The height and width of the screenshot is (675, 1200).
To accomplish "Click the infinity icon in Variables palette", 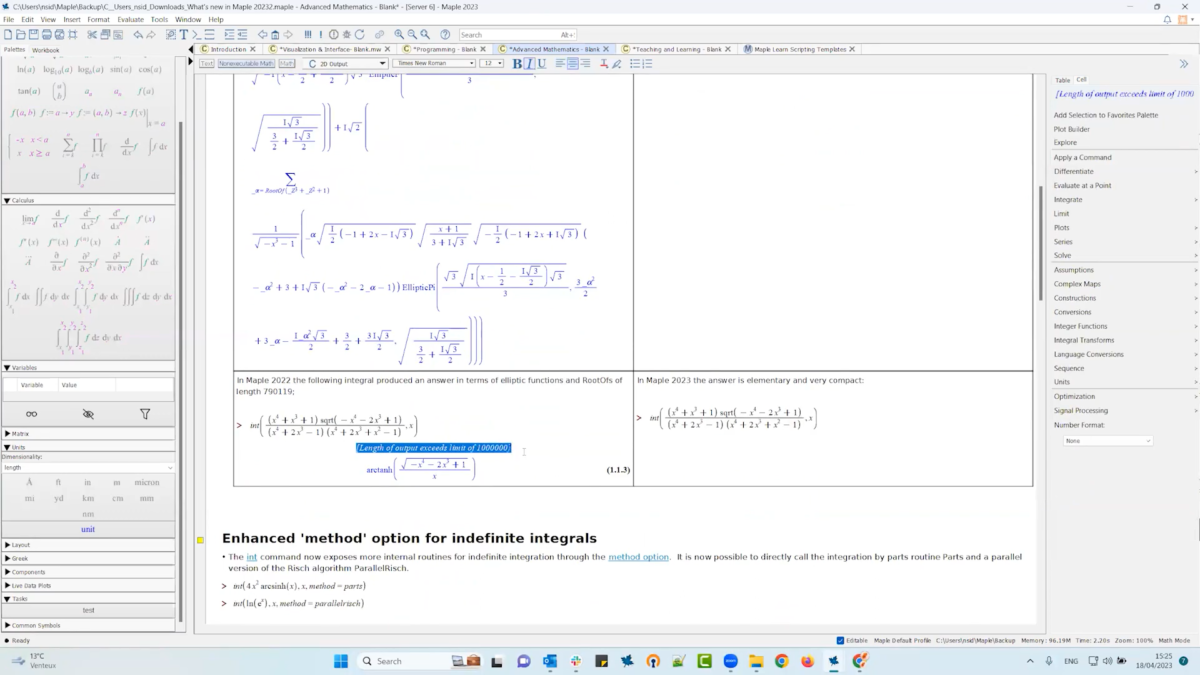I will (x=31, y=414).
